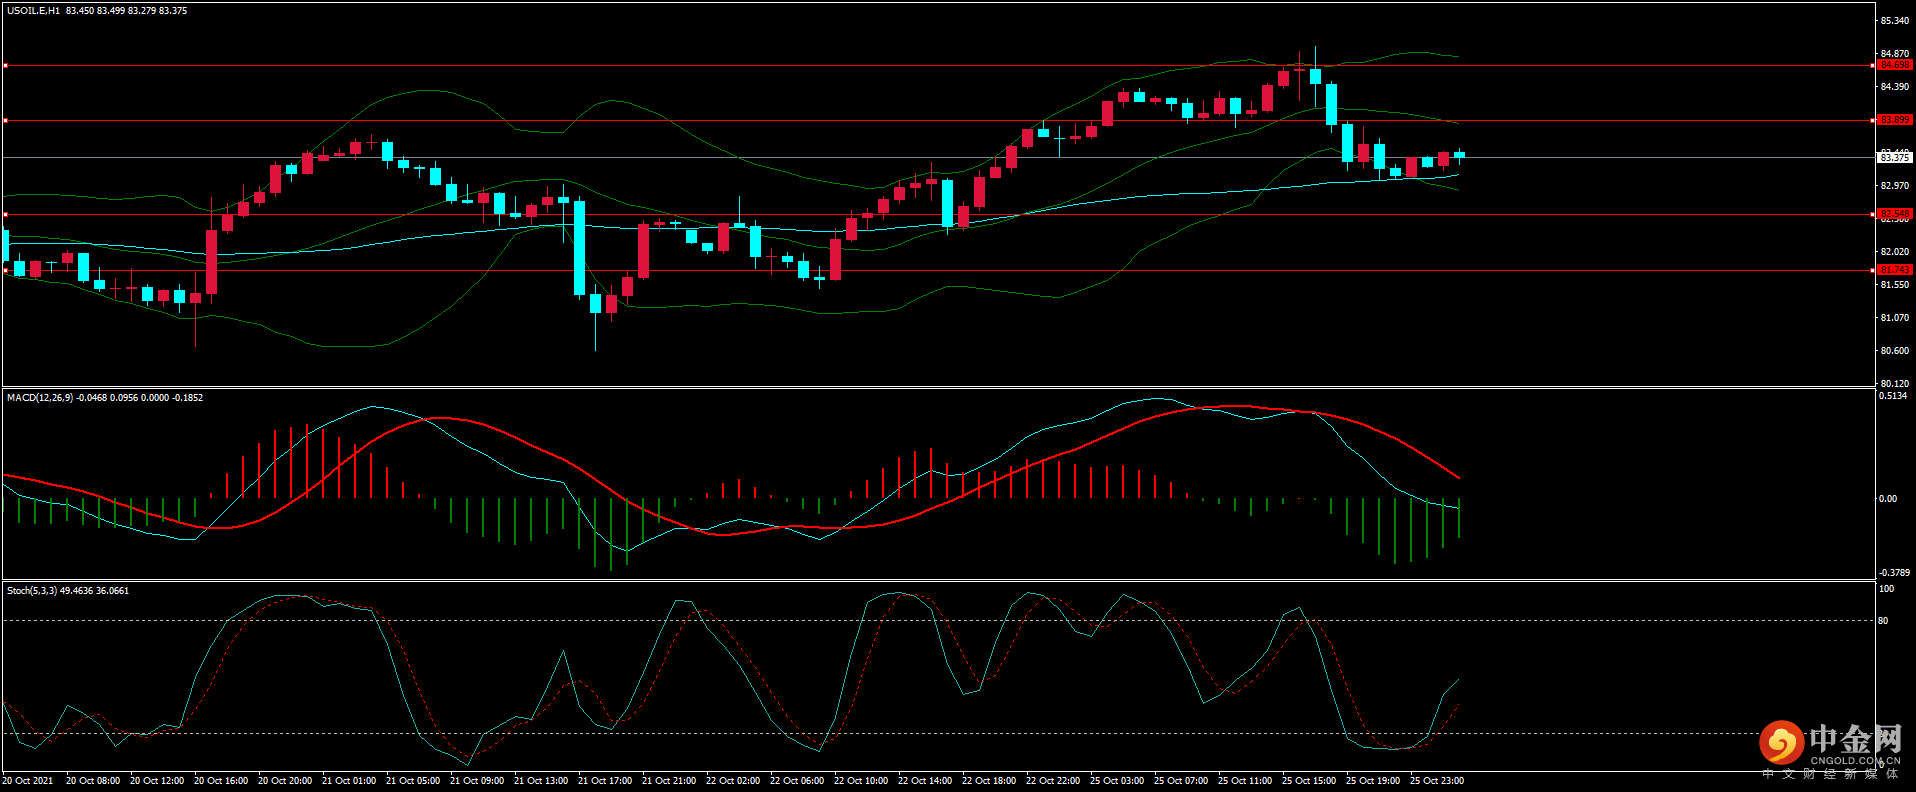
Task: Click MACD scale value -0.3789
Action: tap(1895, 573)
